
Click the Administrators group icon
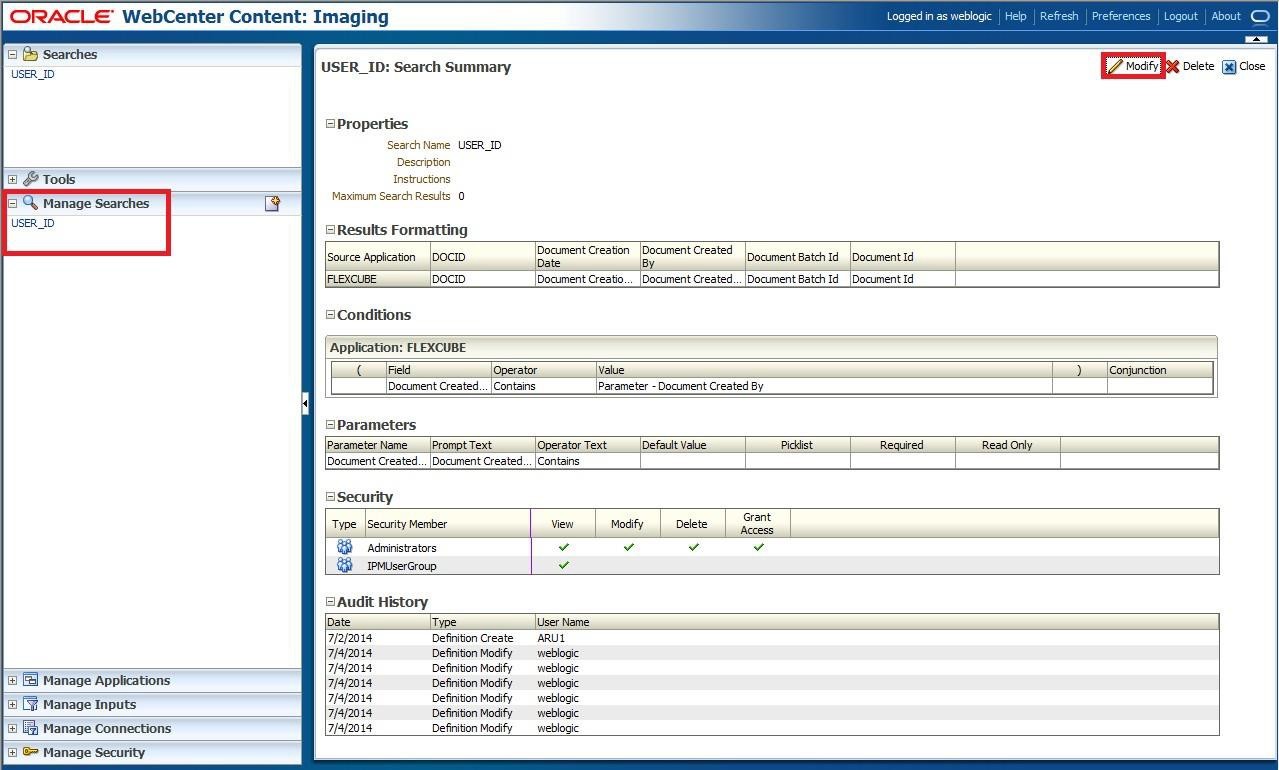coord(345,548)
